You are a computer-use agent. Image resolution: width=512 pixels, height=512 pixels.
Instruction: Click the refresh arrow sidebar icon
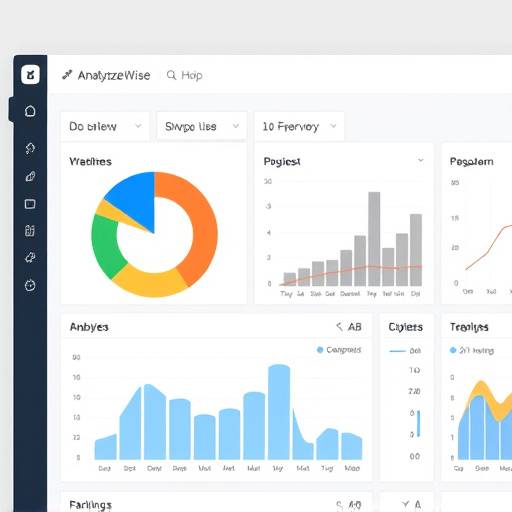(30, 148)
